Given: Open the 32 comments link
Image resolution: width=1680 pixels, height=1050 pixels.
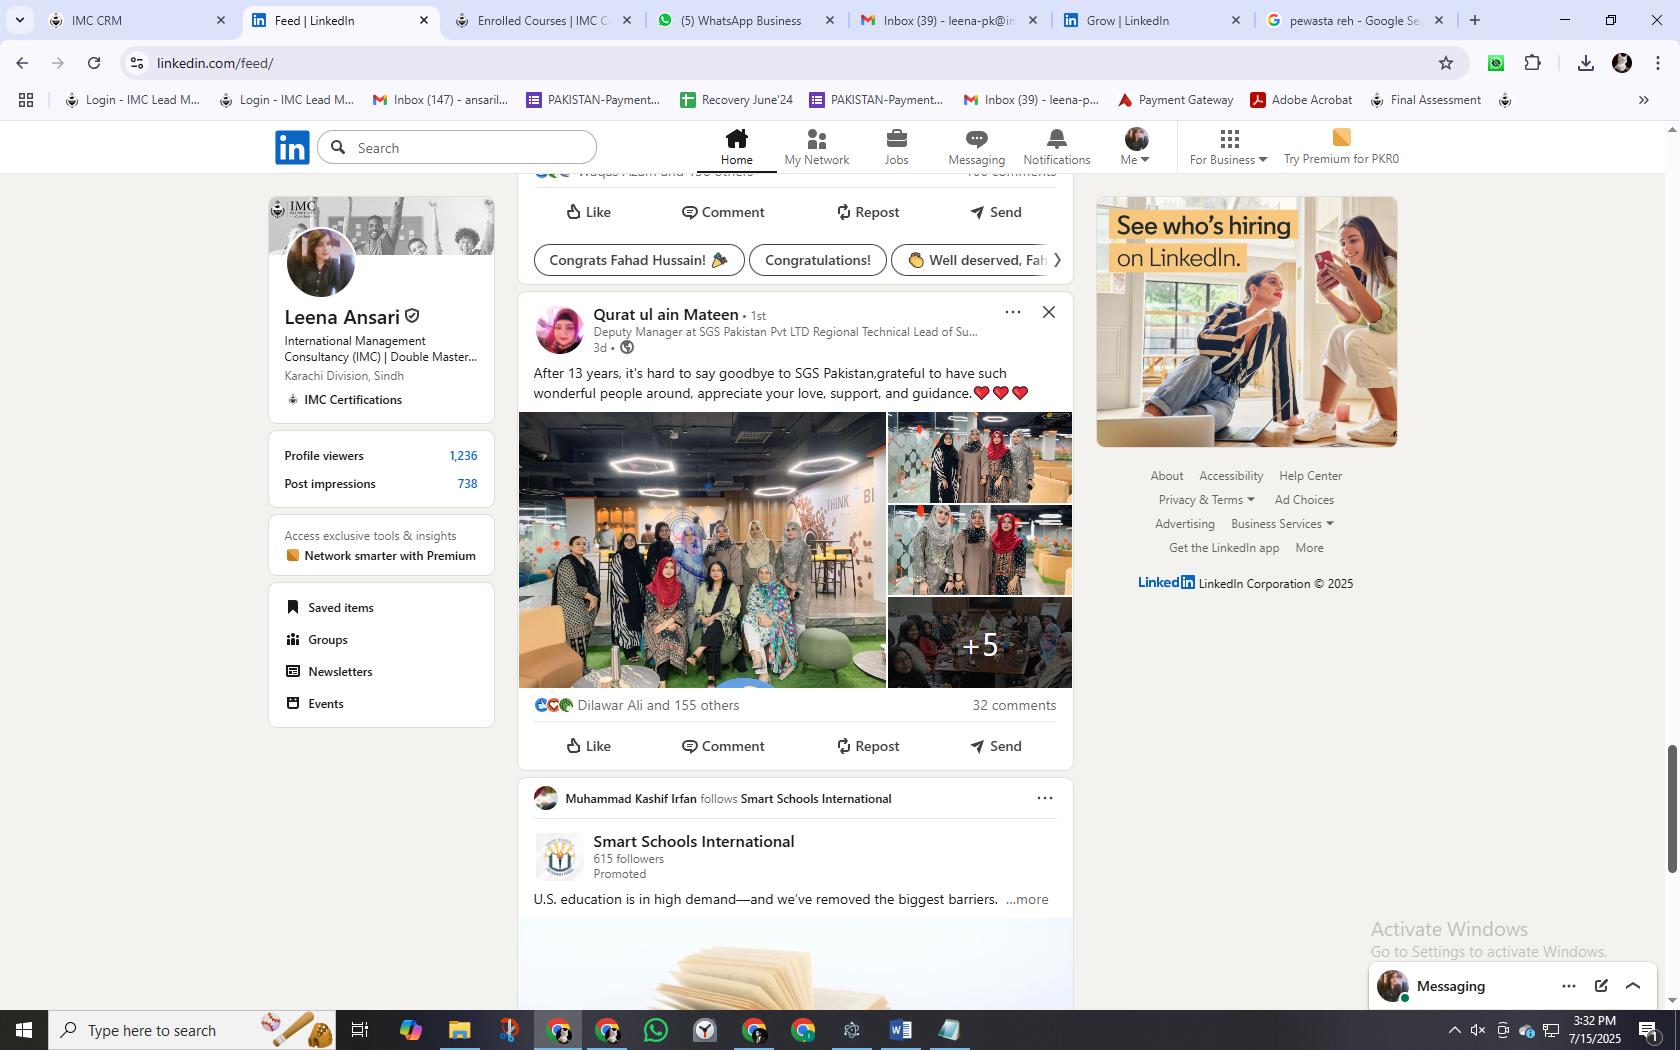Looking at the screenshot, I should (1014, 705).
